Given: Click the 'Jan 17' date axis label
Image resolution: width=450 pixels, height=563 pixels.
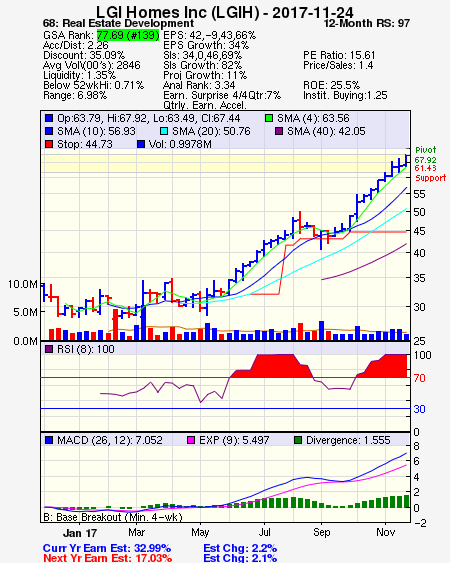Looking at the screenshot, I should [80, 533].
